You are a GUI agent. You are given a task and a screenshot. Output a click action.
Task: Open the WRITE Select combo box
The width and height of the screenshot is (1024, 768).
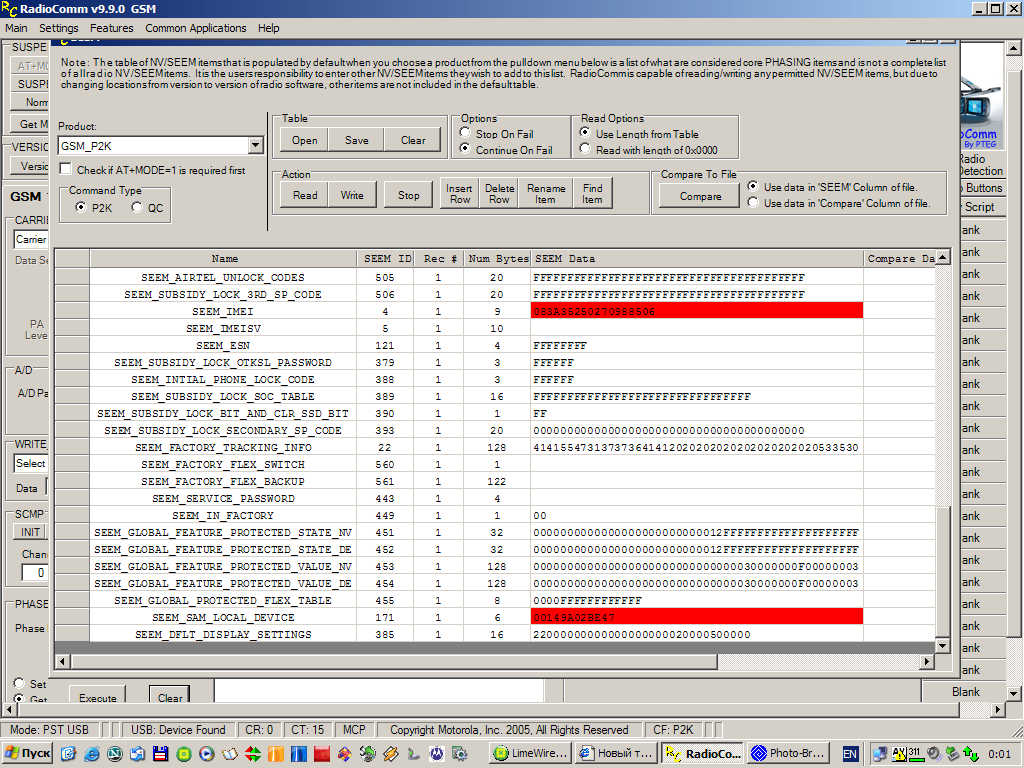pyautogui.click(x=31, y=463)
